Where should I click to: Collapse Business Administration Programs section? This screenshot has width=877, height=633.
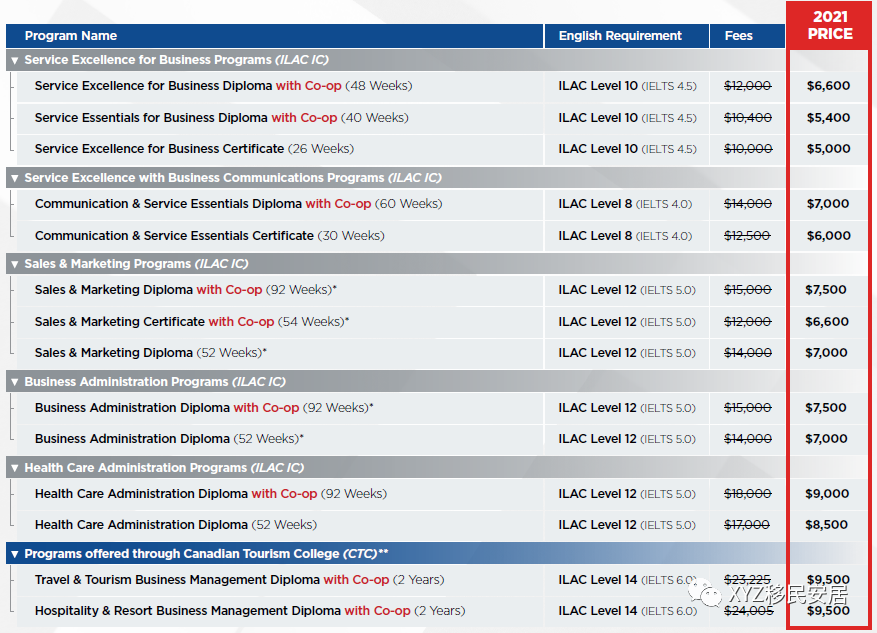[15, 382]
